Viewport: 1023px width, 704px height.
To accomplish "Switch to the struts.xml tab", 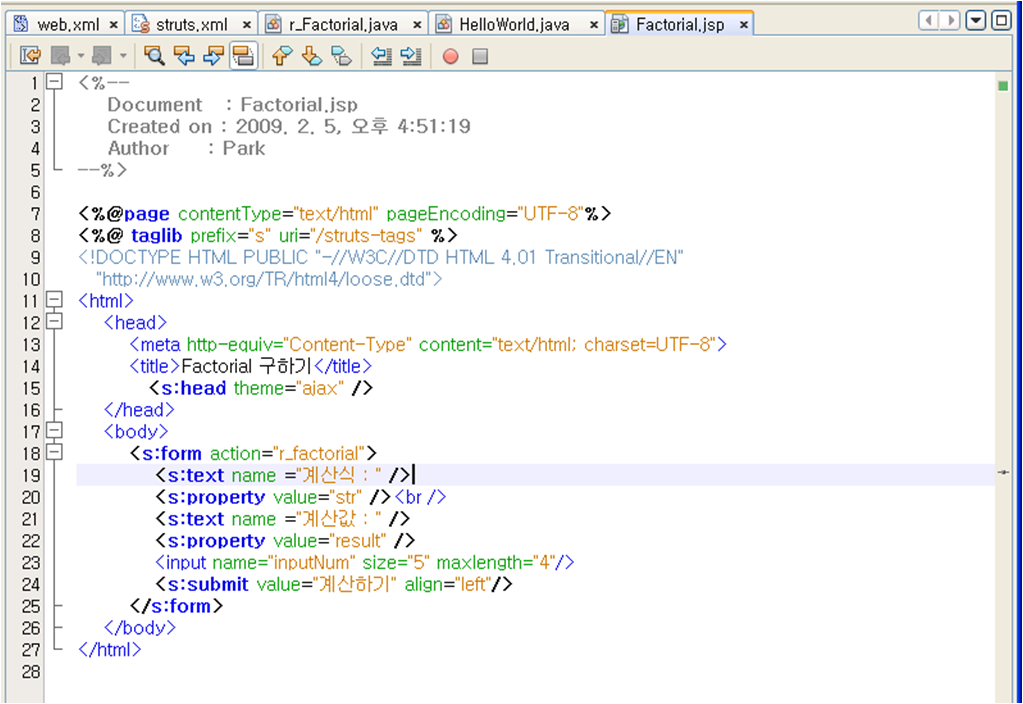I will 191,25.
